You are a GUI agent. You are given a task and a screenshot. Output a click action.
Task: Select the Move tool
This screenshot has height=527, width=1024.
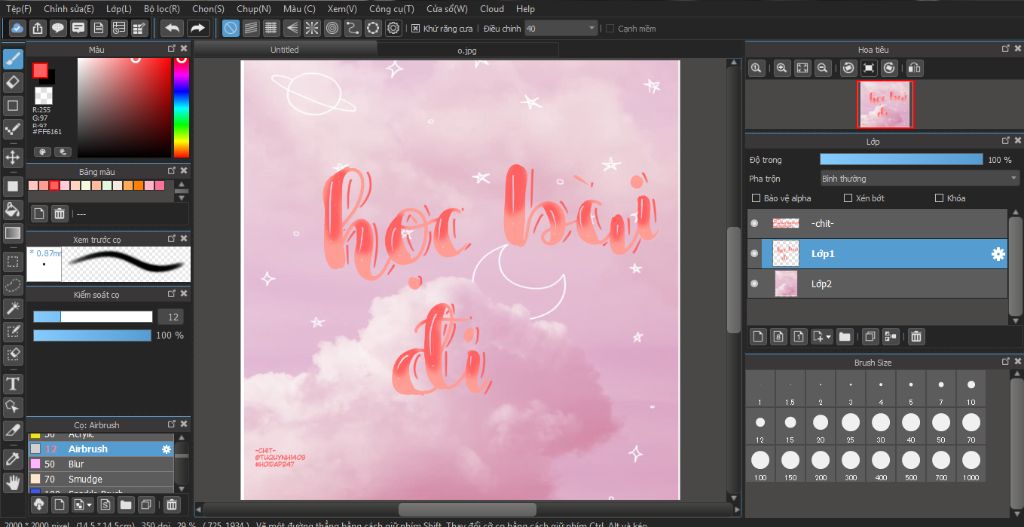[x=12, y=157]
